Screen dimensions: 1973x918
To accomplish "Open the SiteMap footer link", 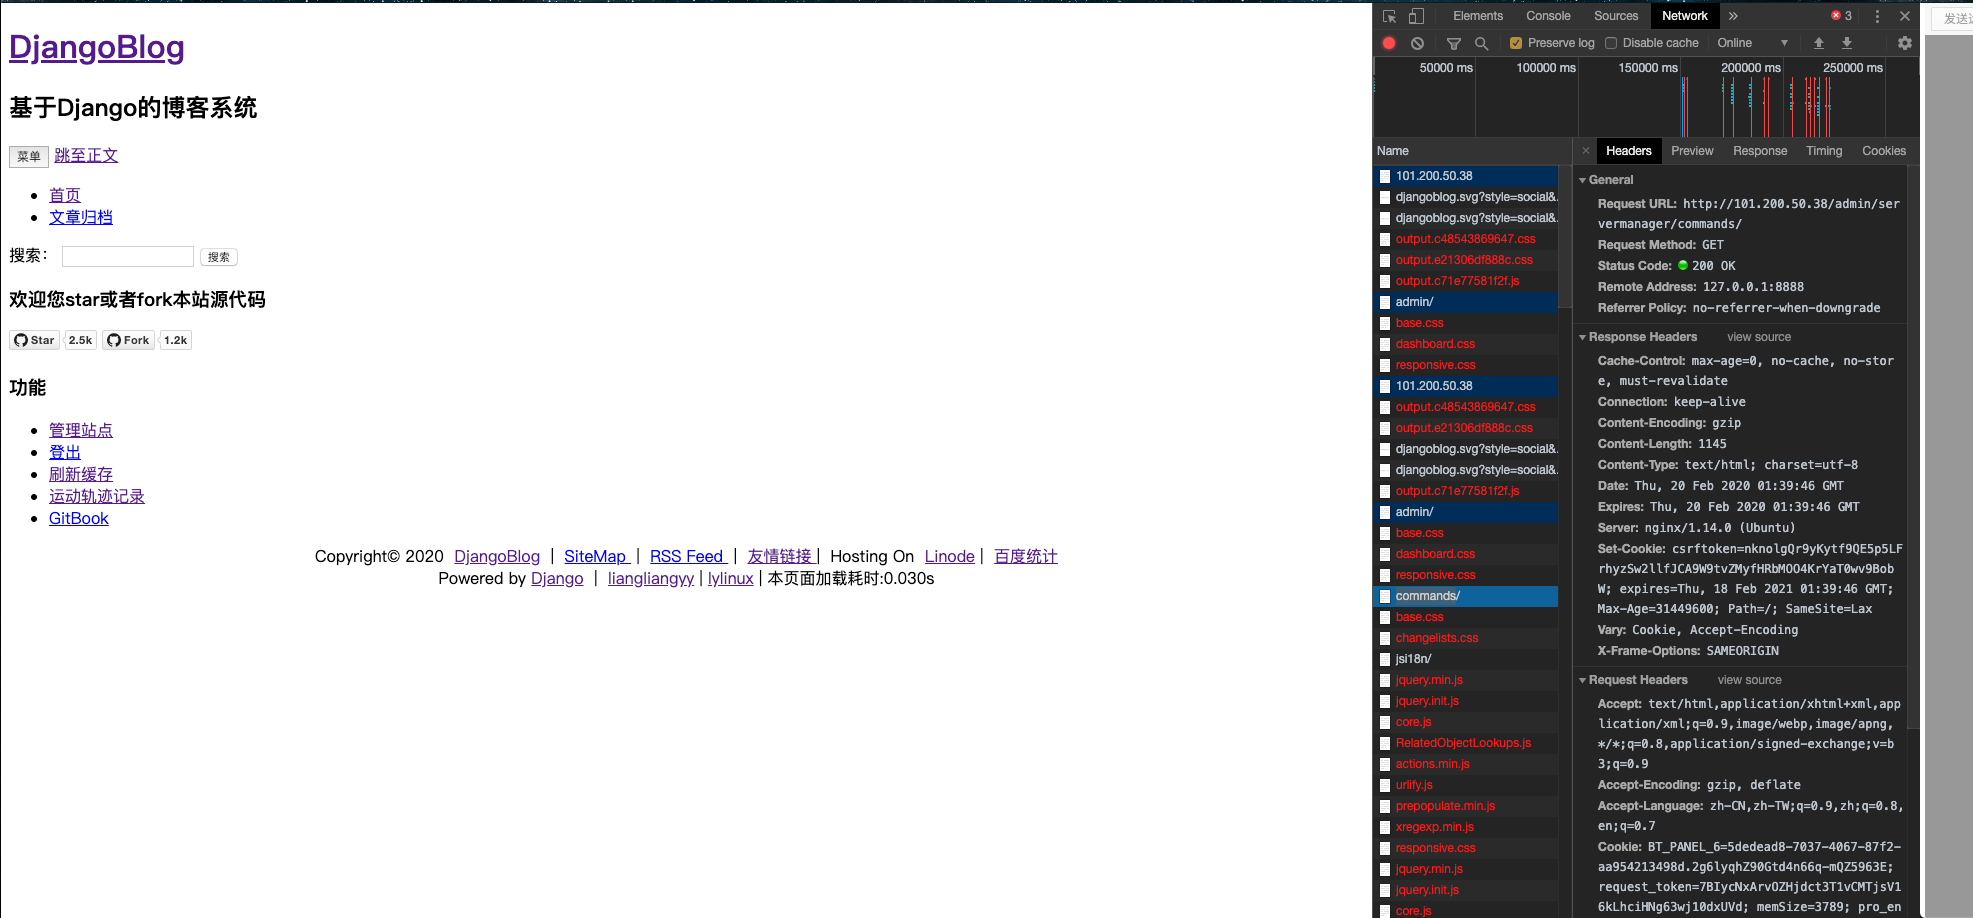I will point(597,556).
